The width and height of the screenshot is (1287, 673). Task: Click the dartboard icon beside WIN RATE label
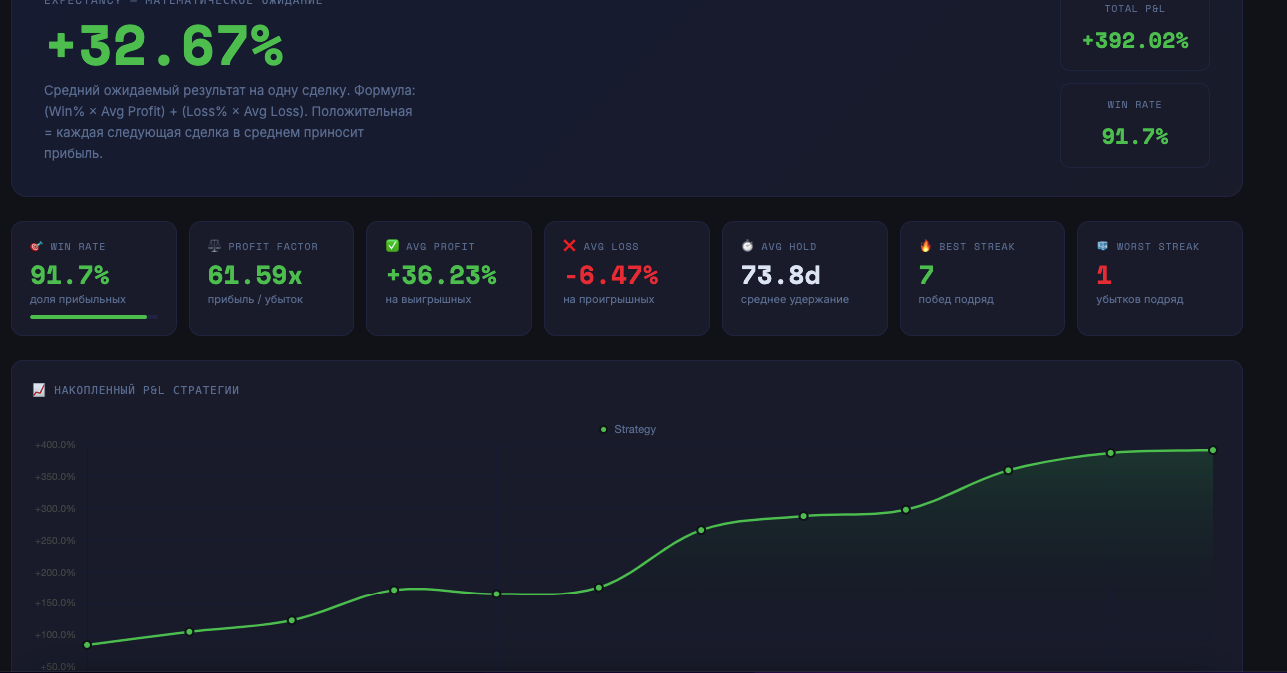pyautogui.click(x=37, y=246)
